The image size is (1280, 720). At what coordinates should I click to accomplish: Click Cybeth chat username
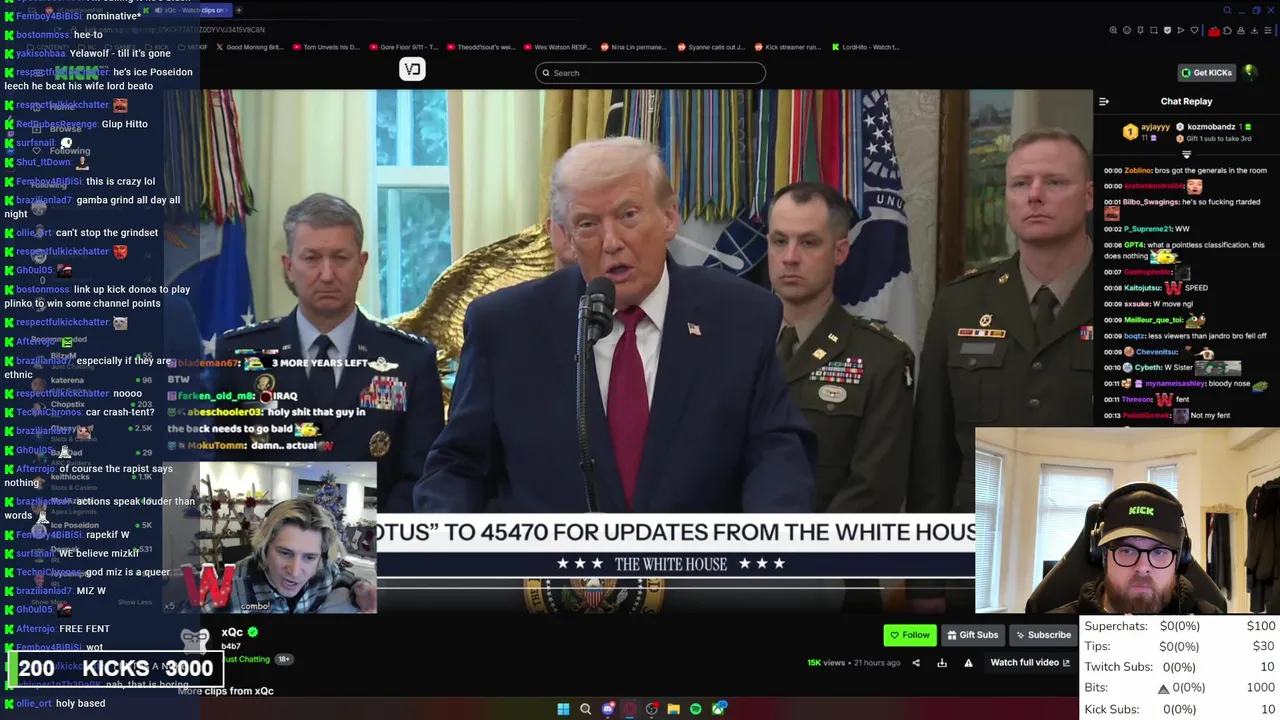pos(1147,367)
